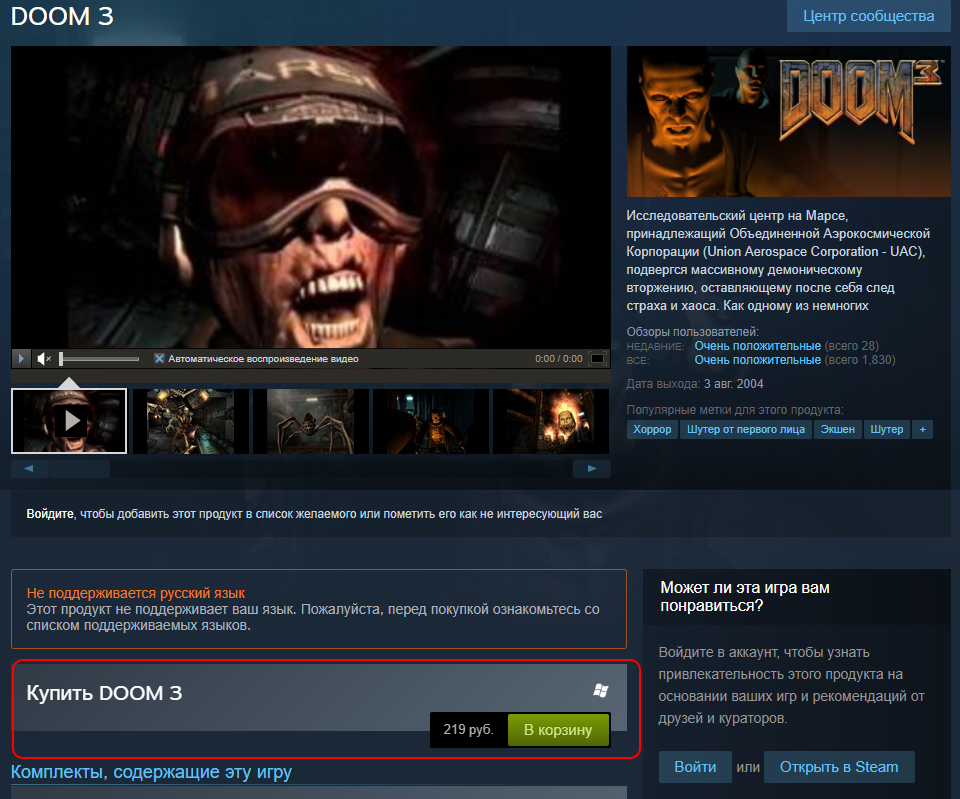The image size is (960, 799).
Task: Open recent reviews Очень положительные link
Action: click(757, 346)
